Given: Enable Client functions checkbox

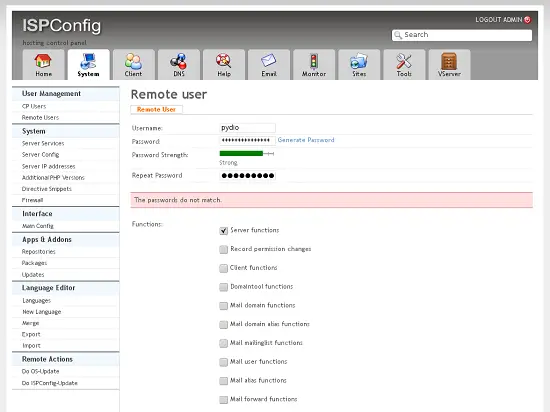Looking at the screenshot, I should 223,268.
